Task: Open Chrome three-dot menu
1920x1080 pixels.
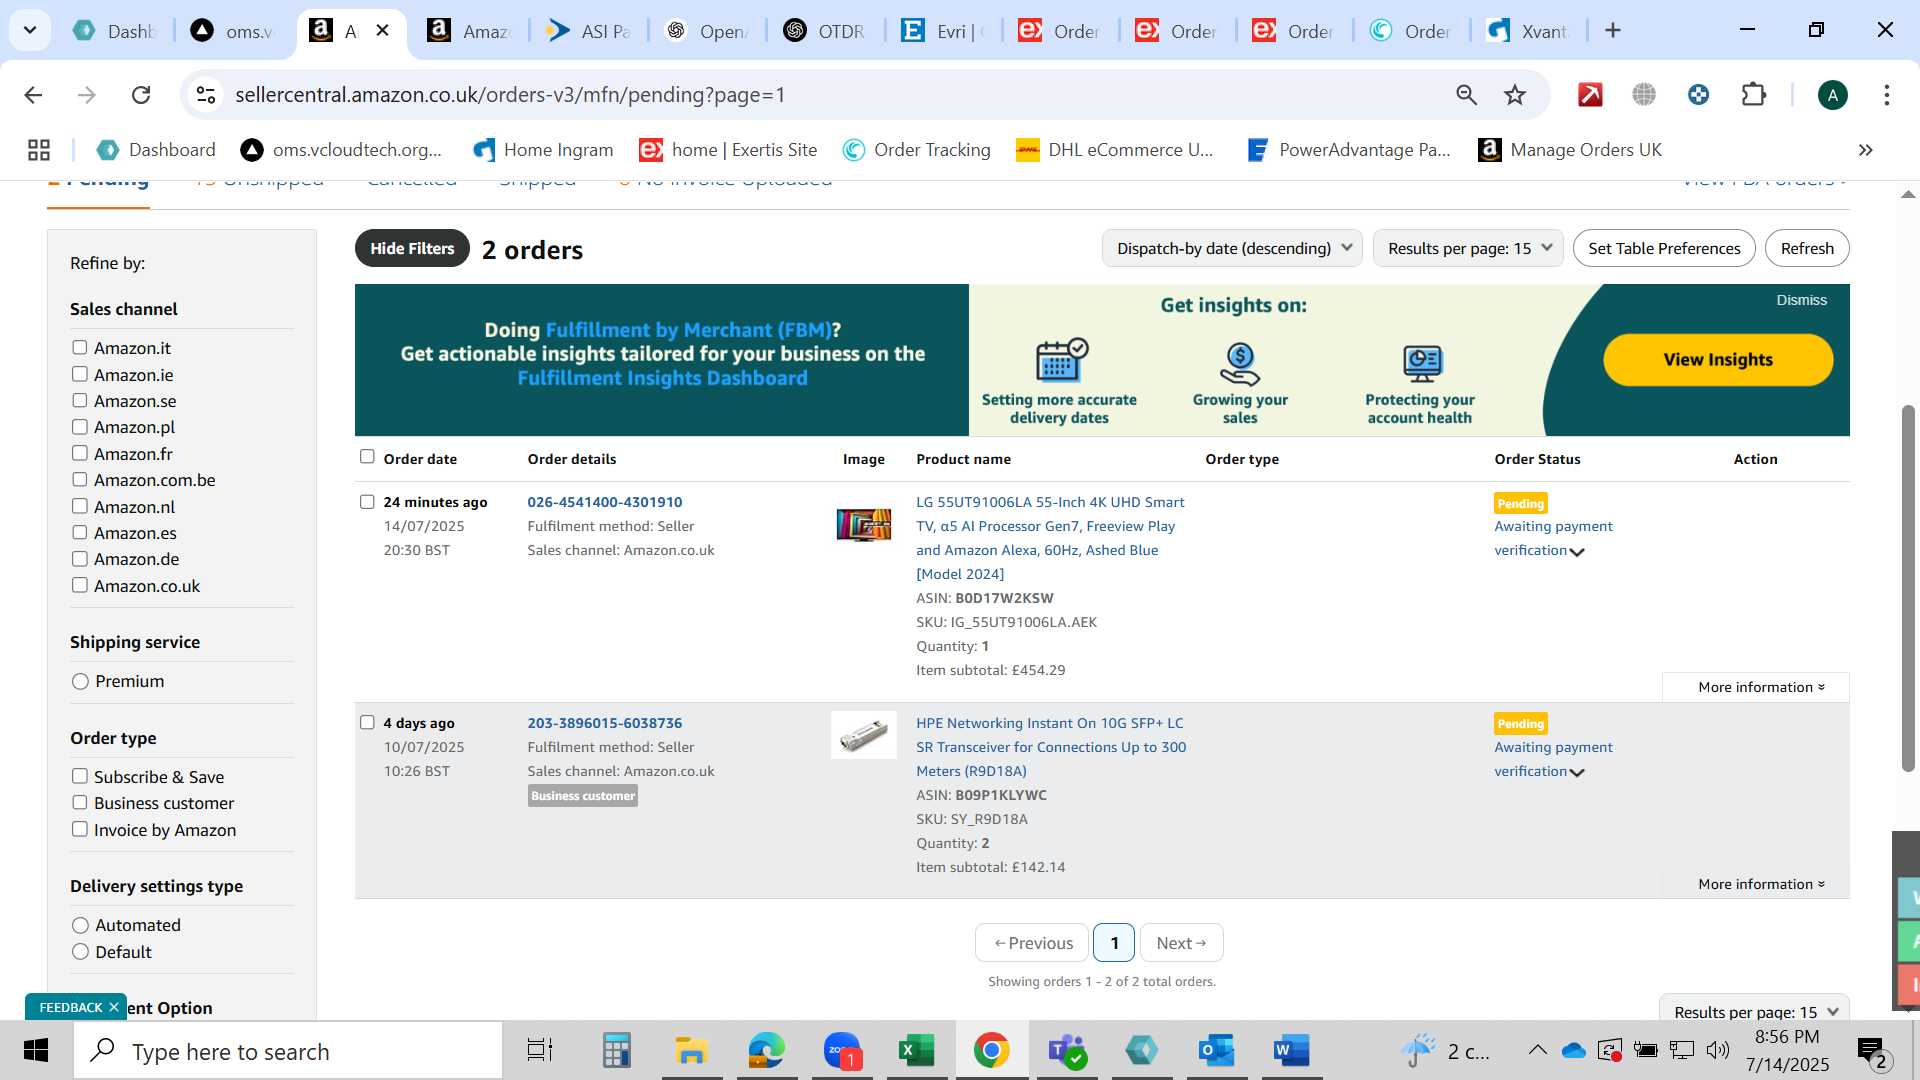Action: point(1887,95)
